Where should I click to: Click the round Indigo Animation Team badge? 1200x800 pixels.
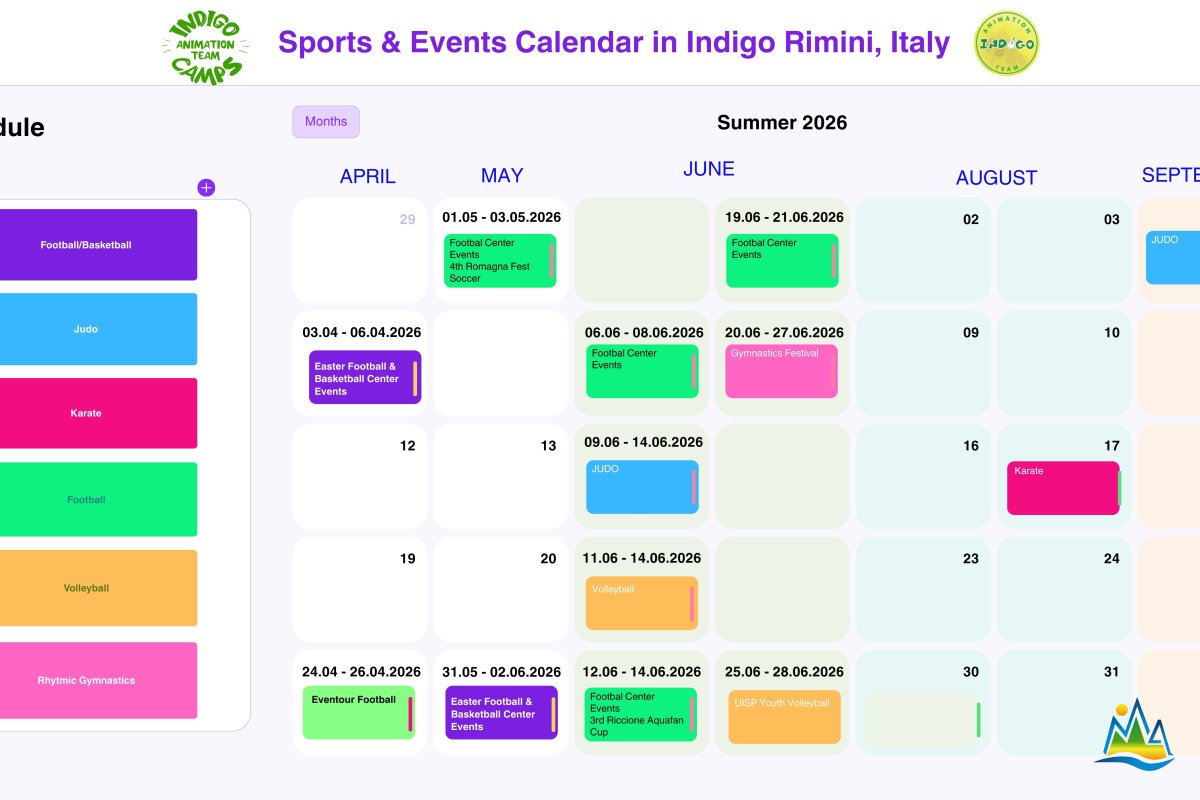point(1006,44)
